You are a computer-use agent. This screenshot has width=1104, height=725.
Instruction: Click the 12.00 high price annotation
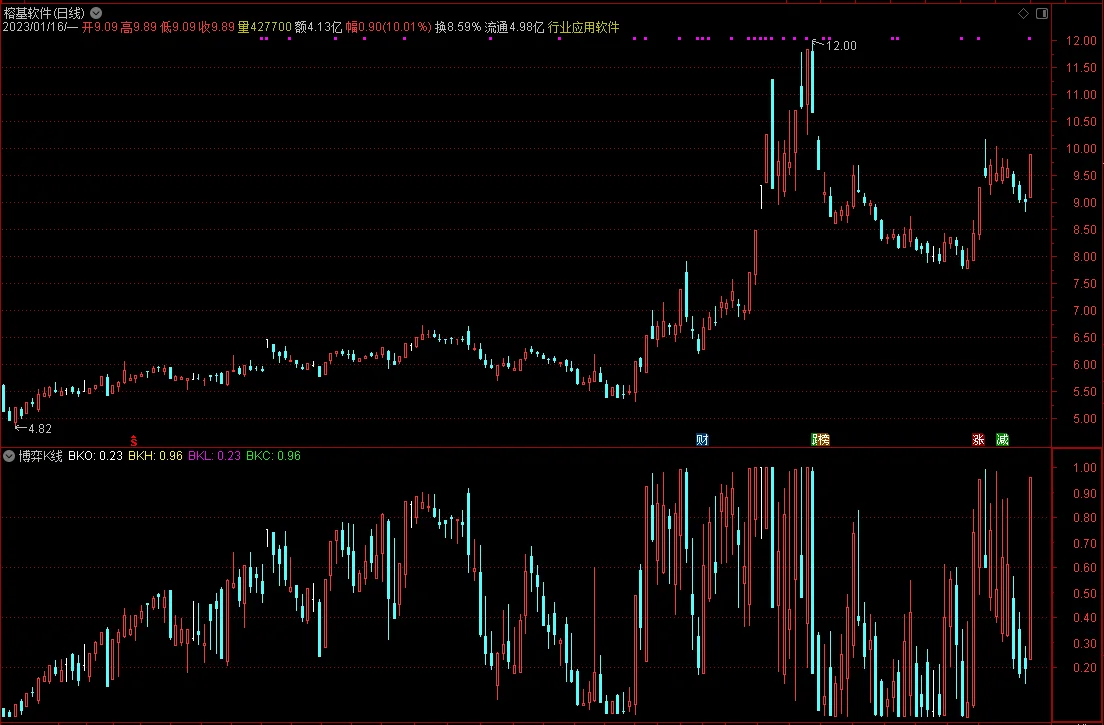point(841,46)
